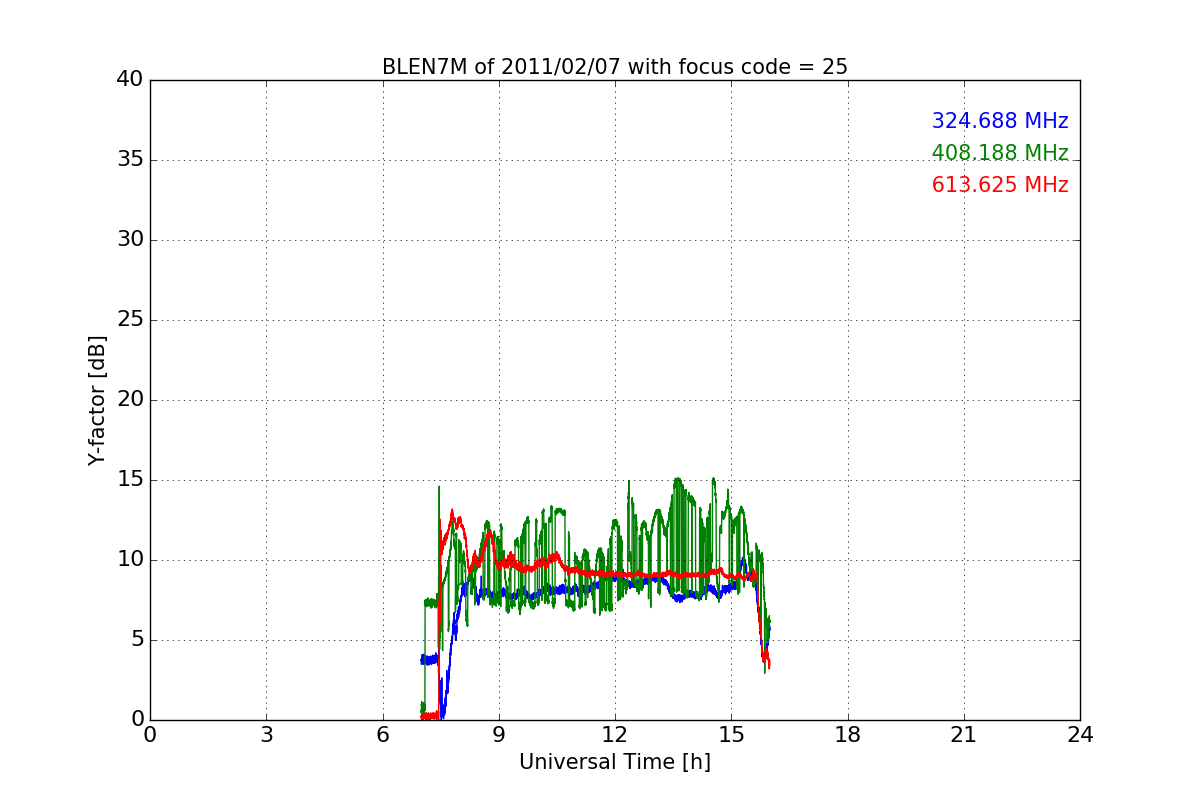Click y-axis tick label 40
Screen dimensions: 1200x800
click(130, 80)
